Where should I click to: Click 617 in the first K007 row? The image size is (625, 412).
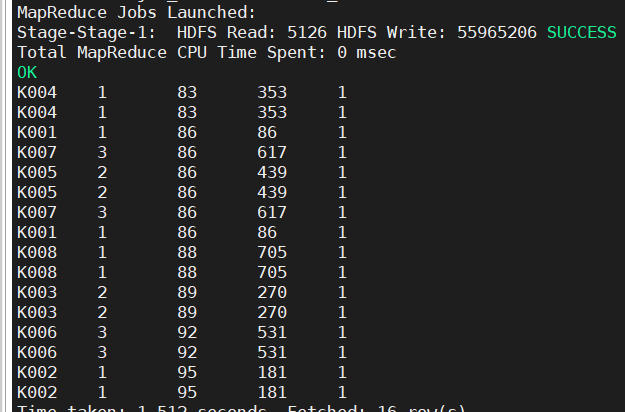tap(272, 153)
